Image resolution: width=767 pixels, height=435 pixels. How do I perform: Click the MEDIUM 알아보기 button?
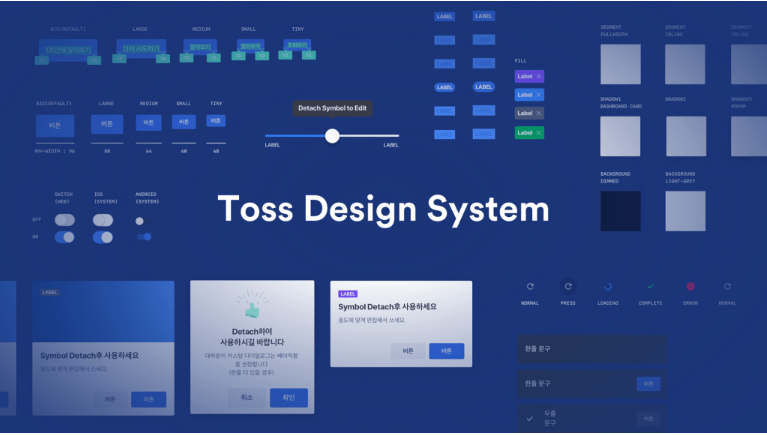pos(200,47)
